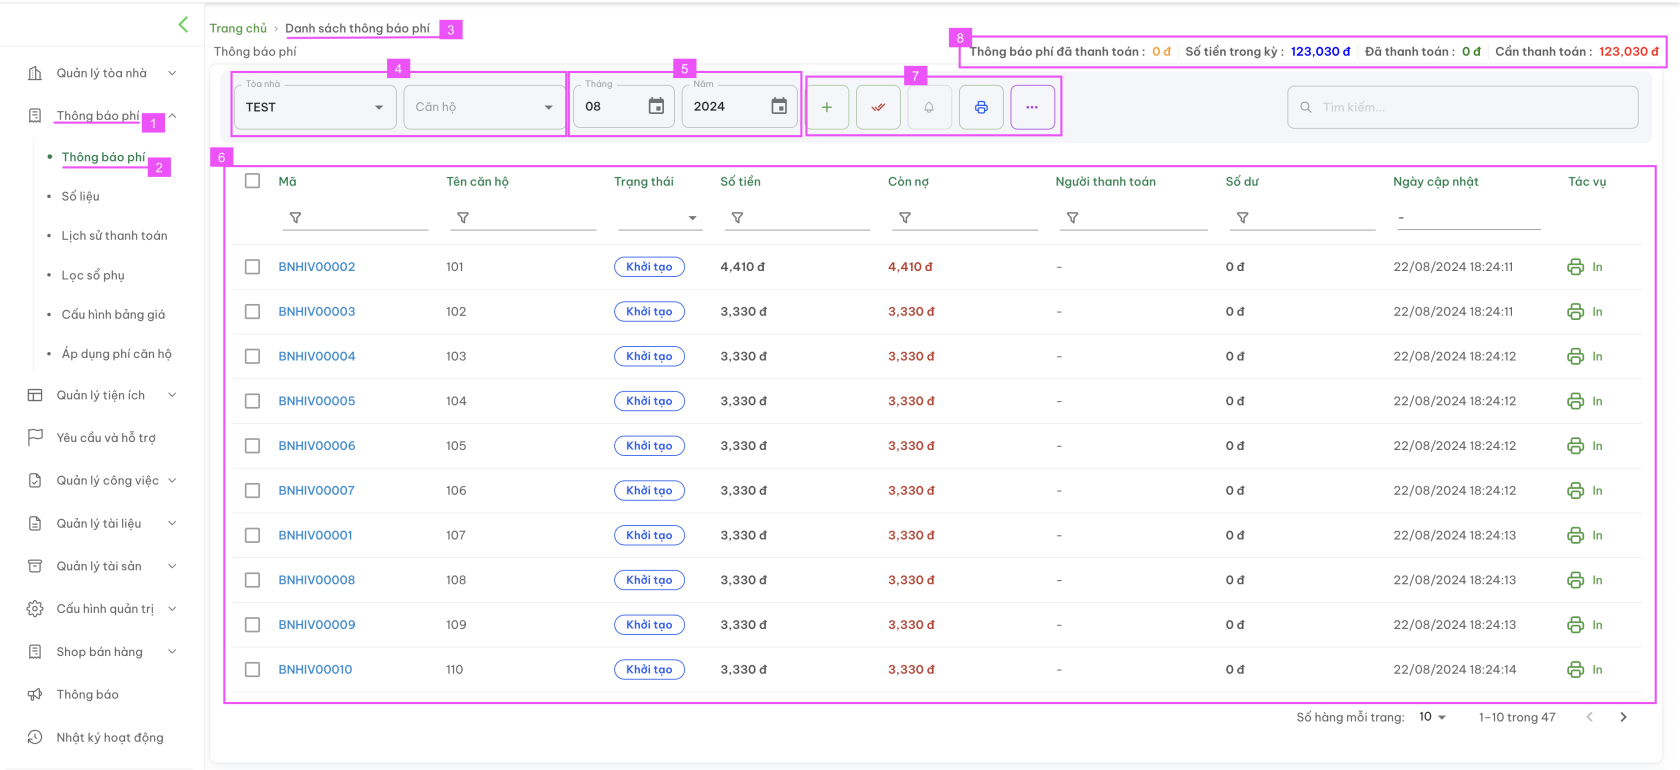Expand the Quản lý tòa nhà menu

[101, 73]
